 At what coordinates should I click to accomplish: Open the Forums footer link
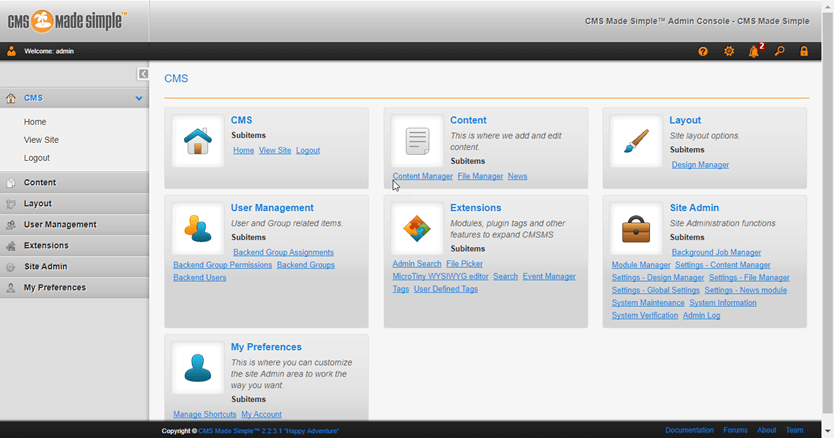pos(735,430)
